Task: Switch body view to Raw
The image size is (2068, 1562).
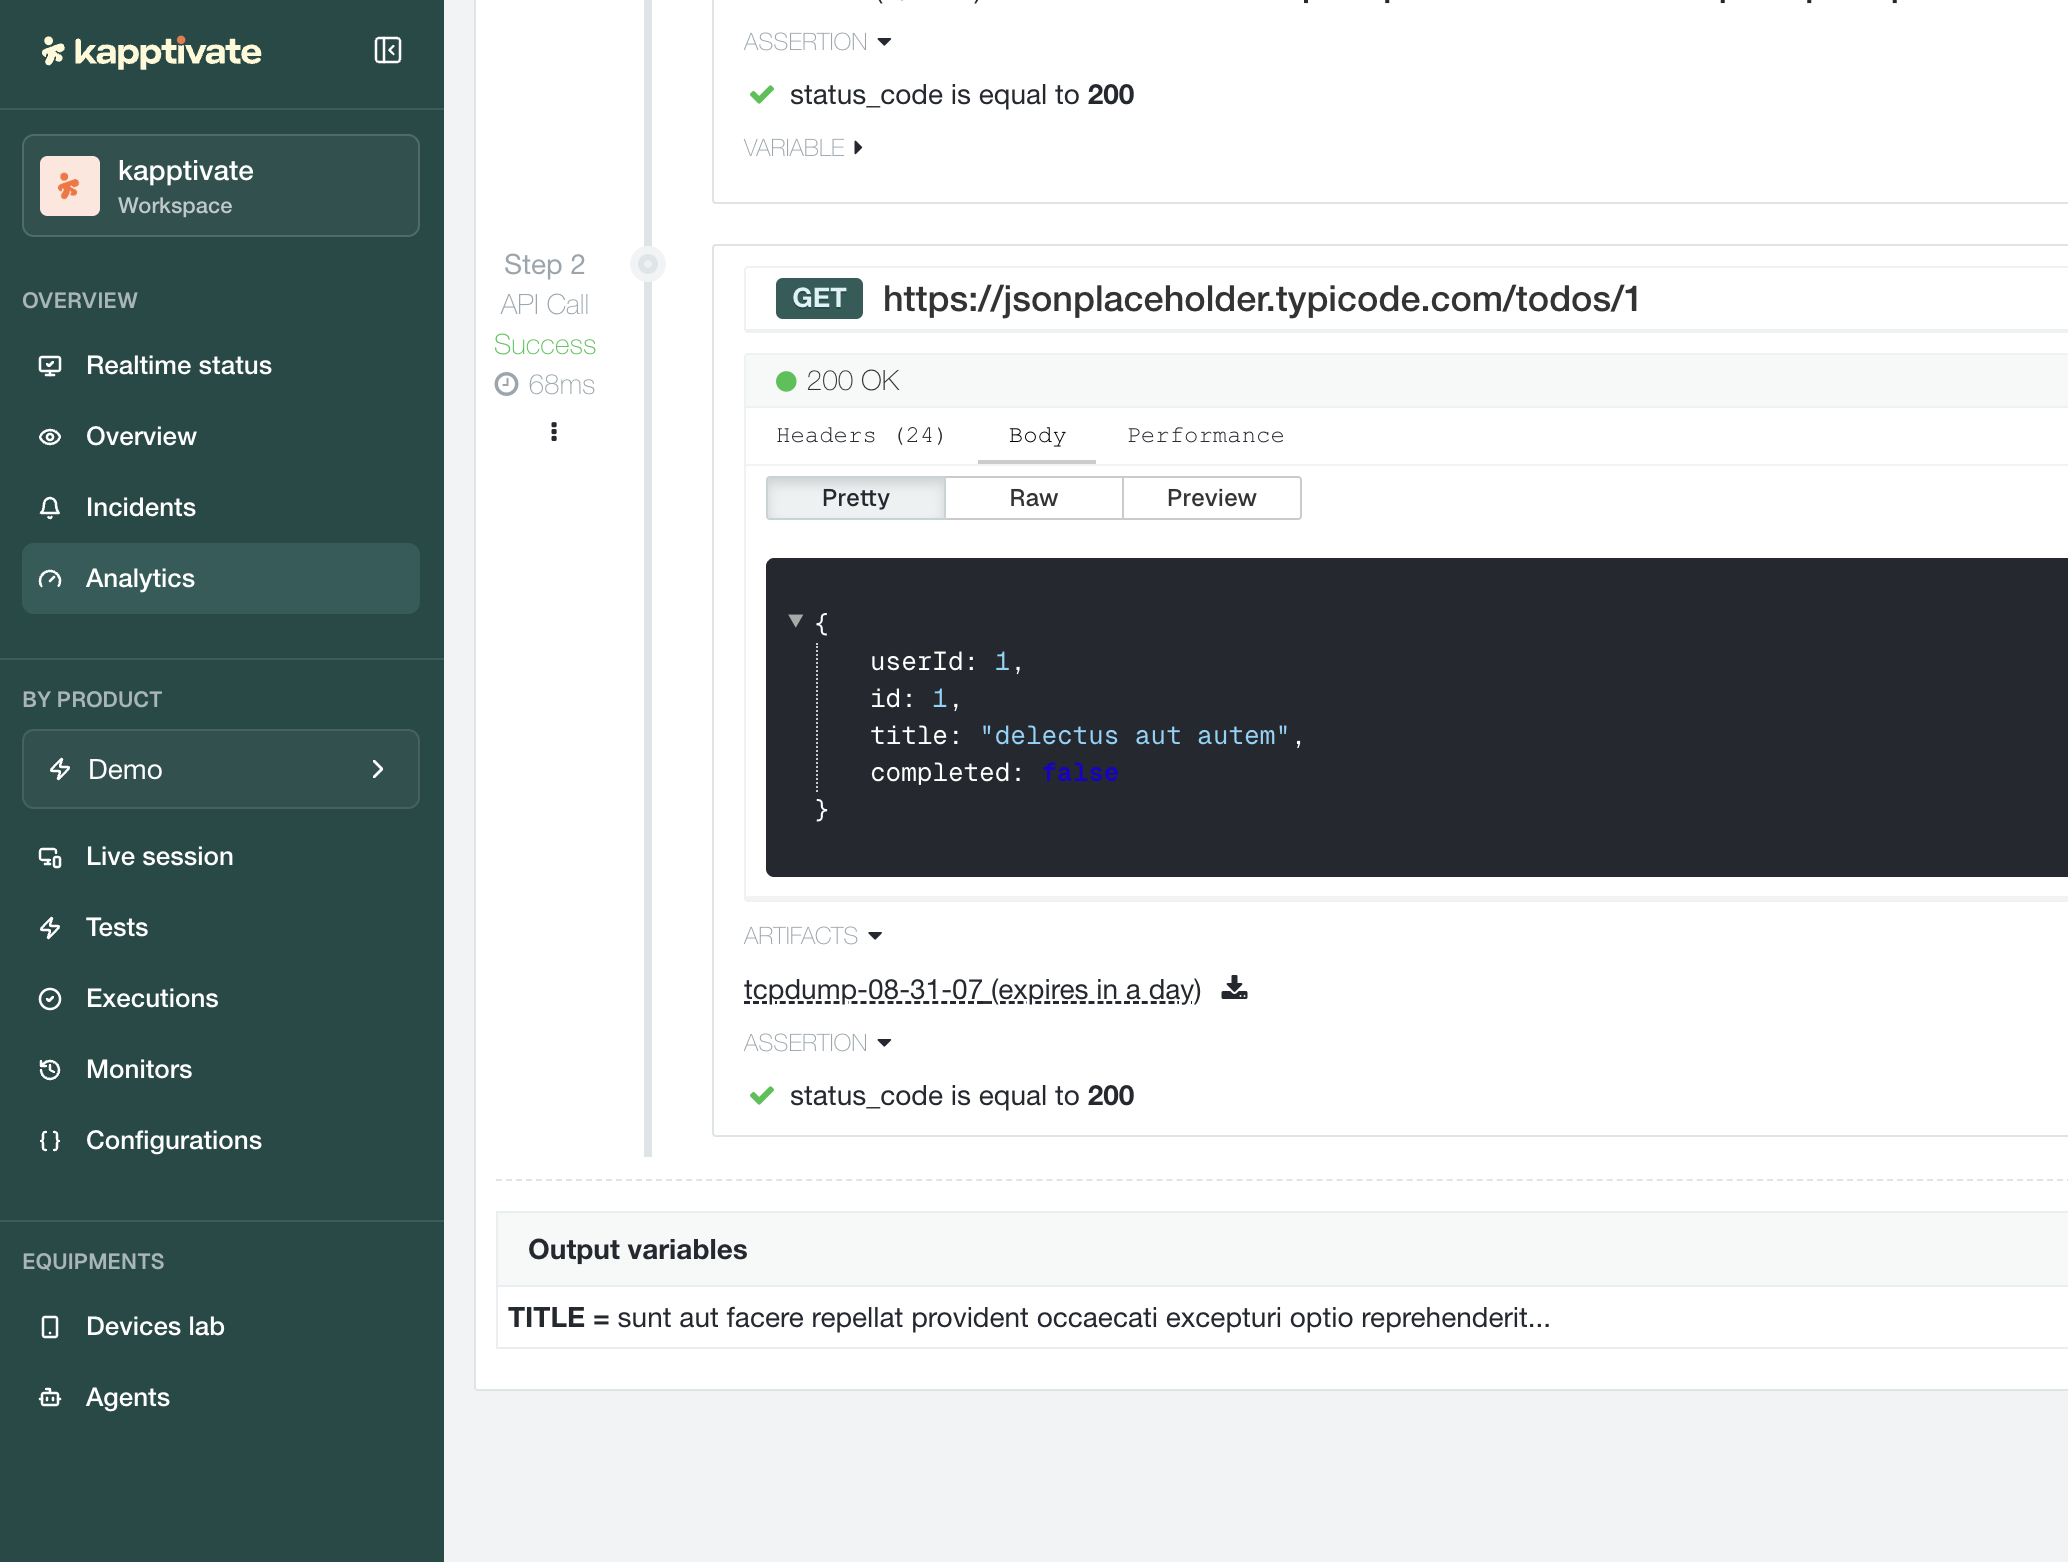Action: coord(1033,498)
